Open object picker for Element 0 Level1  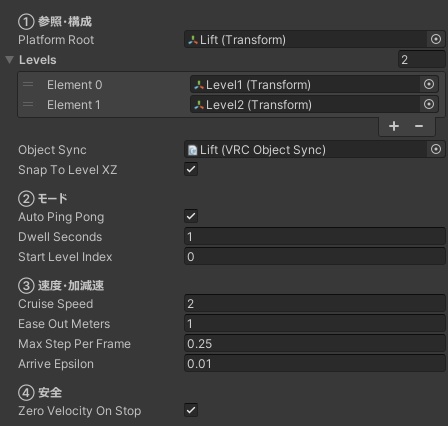coord(429,84)
